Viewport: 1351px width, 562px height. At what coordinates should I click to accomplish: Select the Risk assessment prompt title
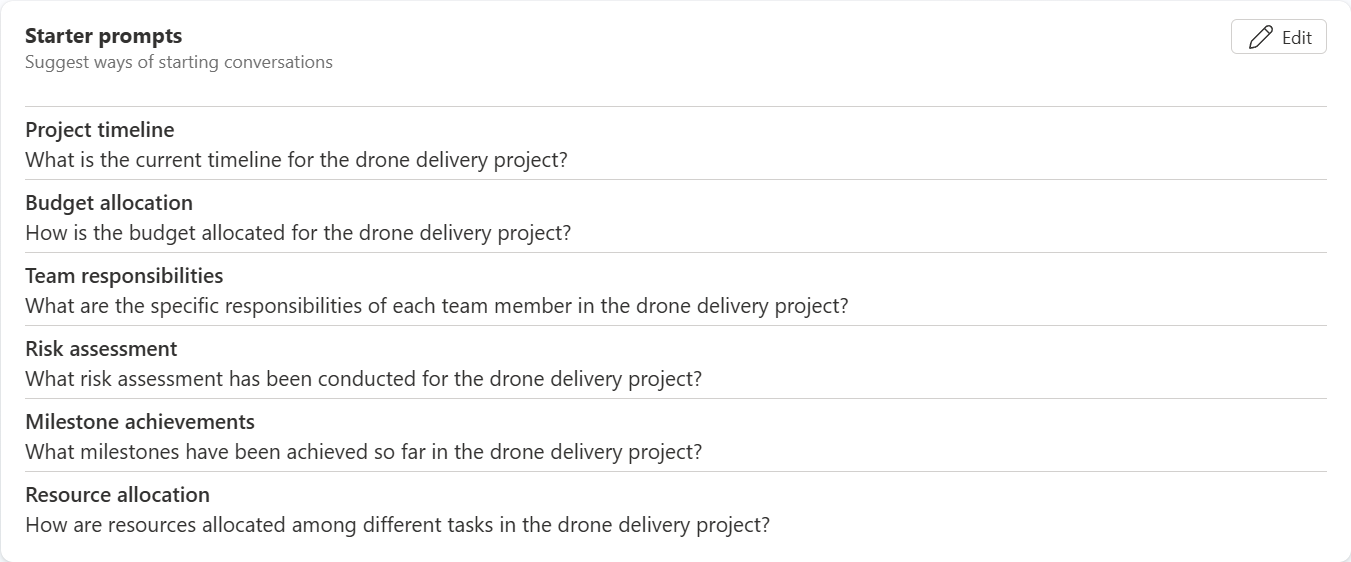(x=101, y=349)
